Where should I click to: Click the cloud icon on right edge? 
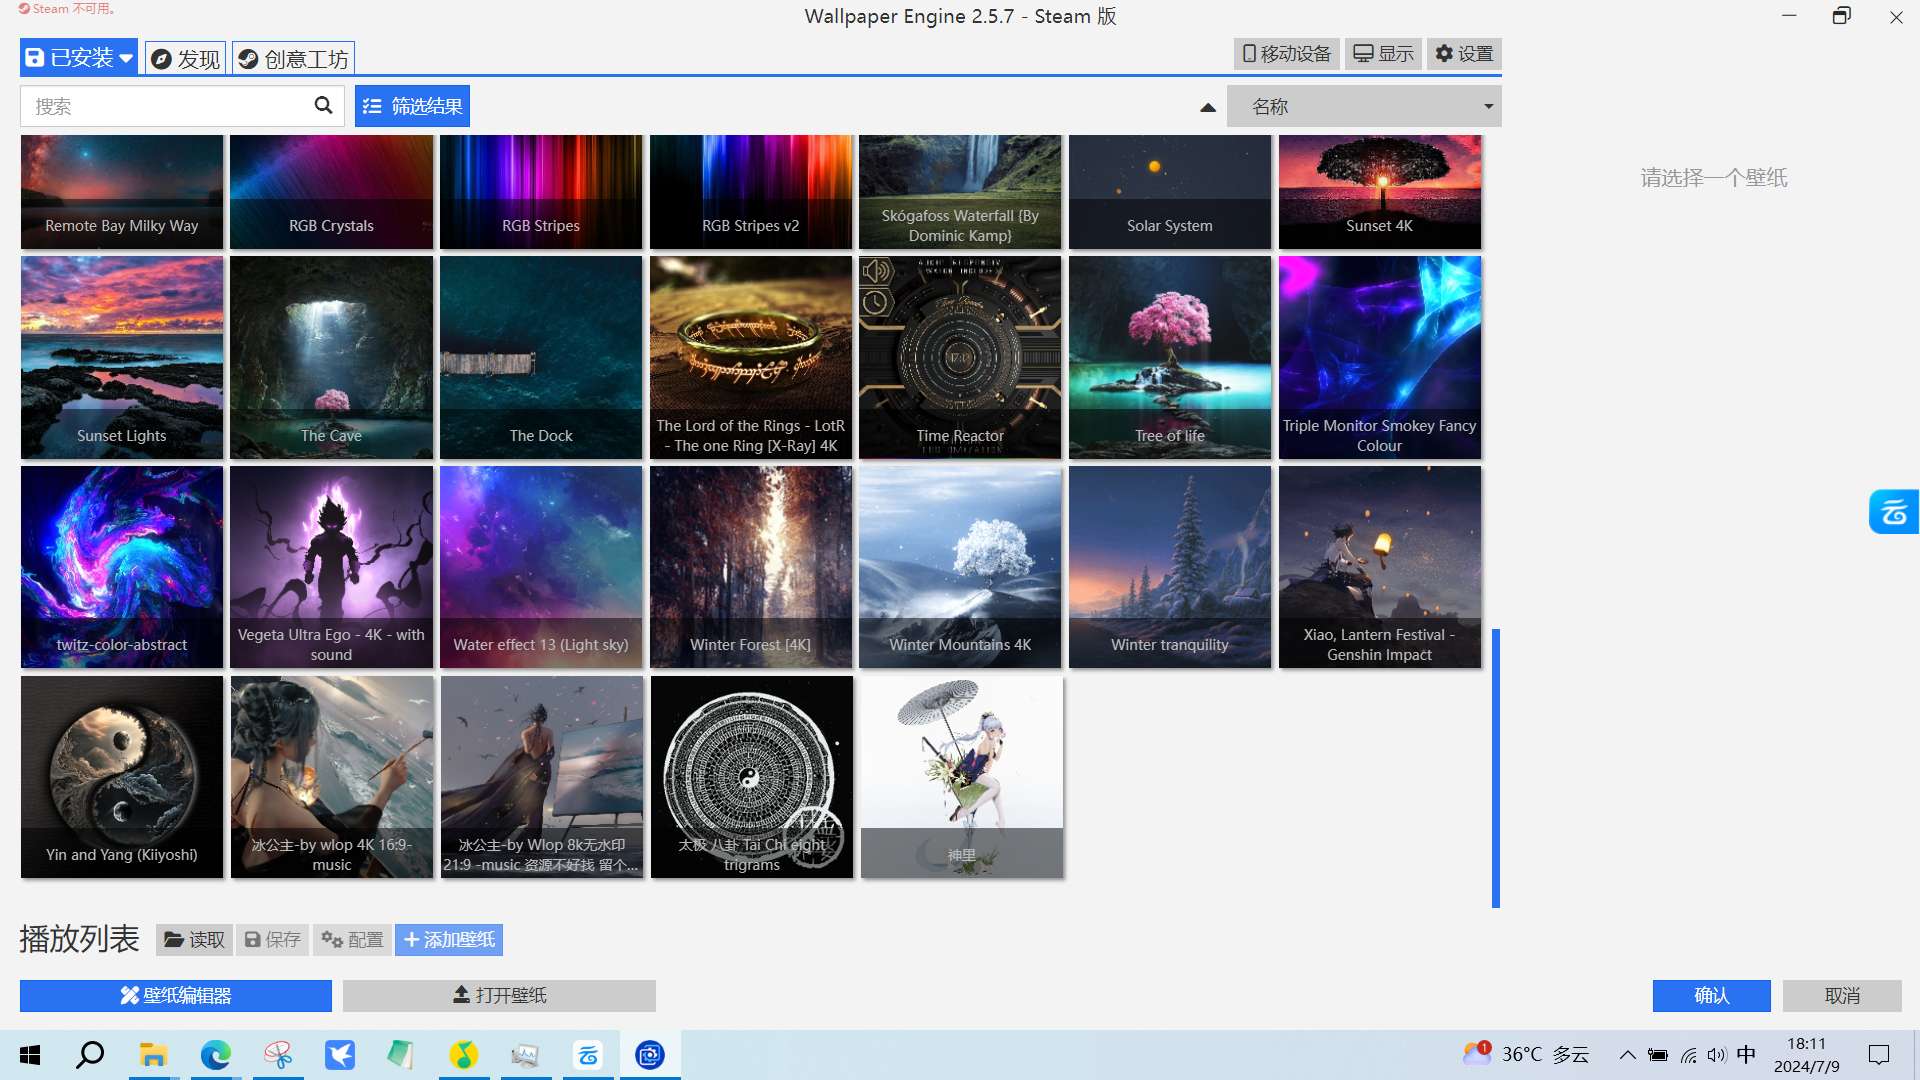point(1893,512)
